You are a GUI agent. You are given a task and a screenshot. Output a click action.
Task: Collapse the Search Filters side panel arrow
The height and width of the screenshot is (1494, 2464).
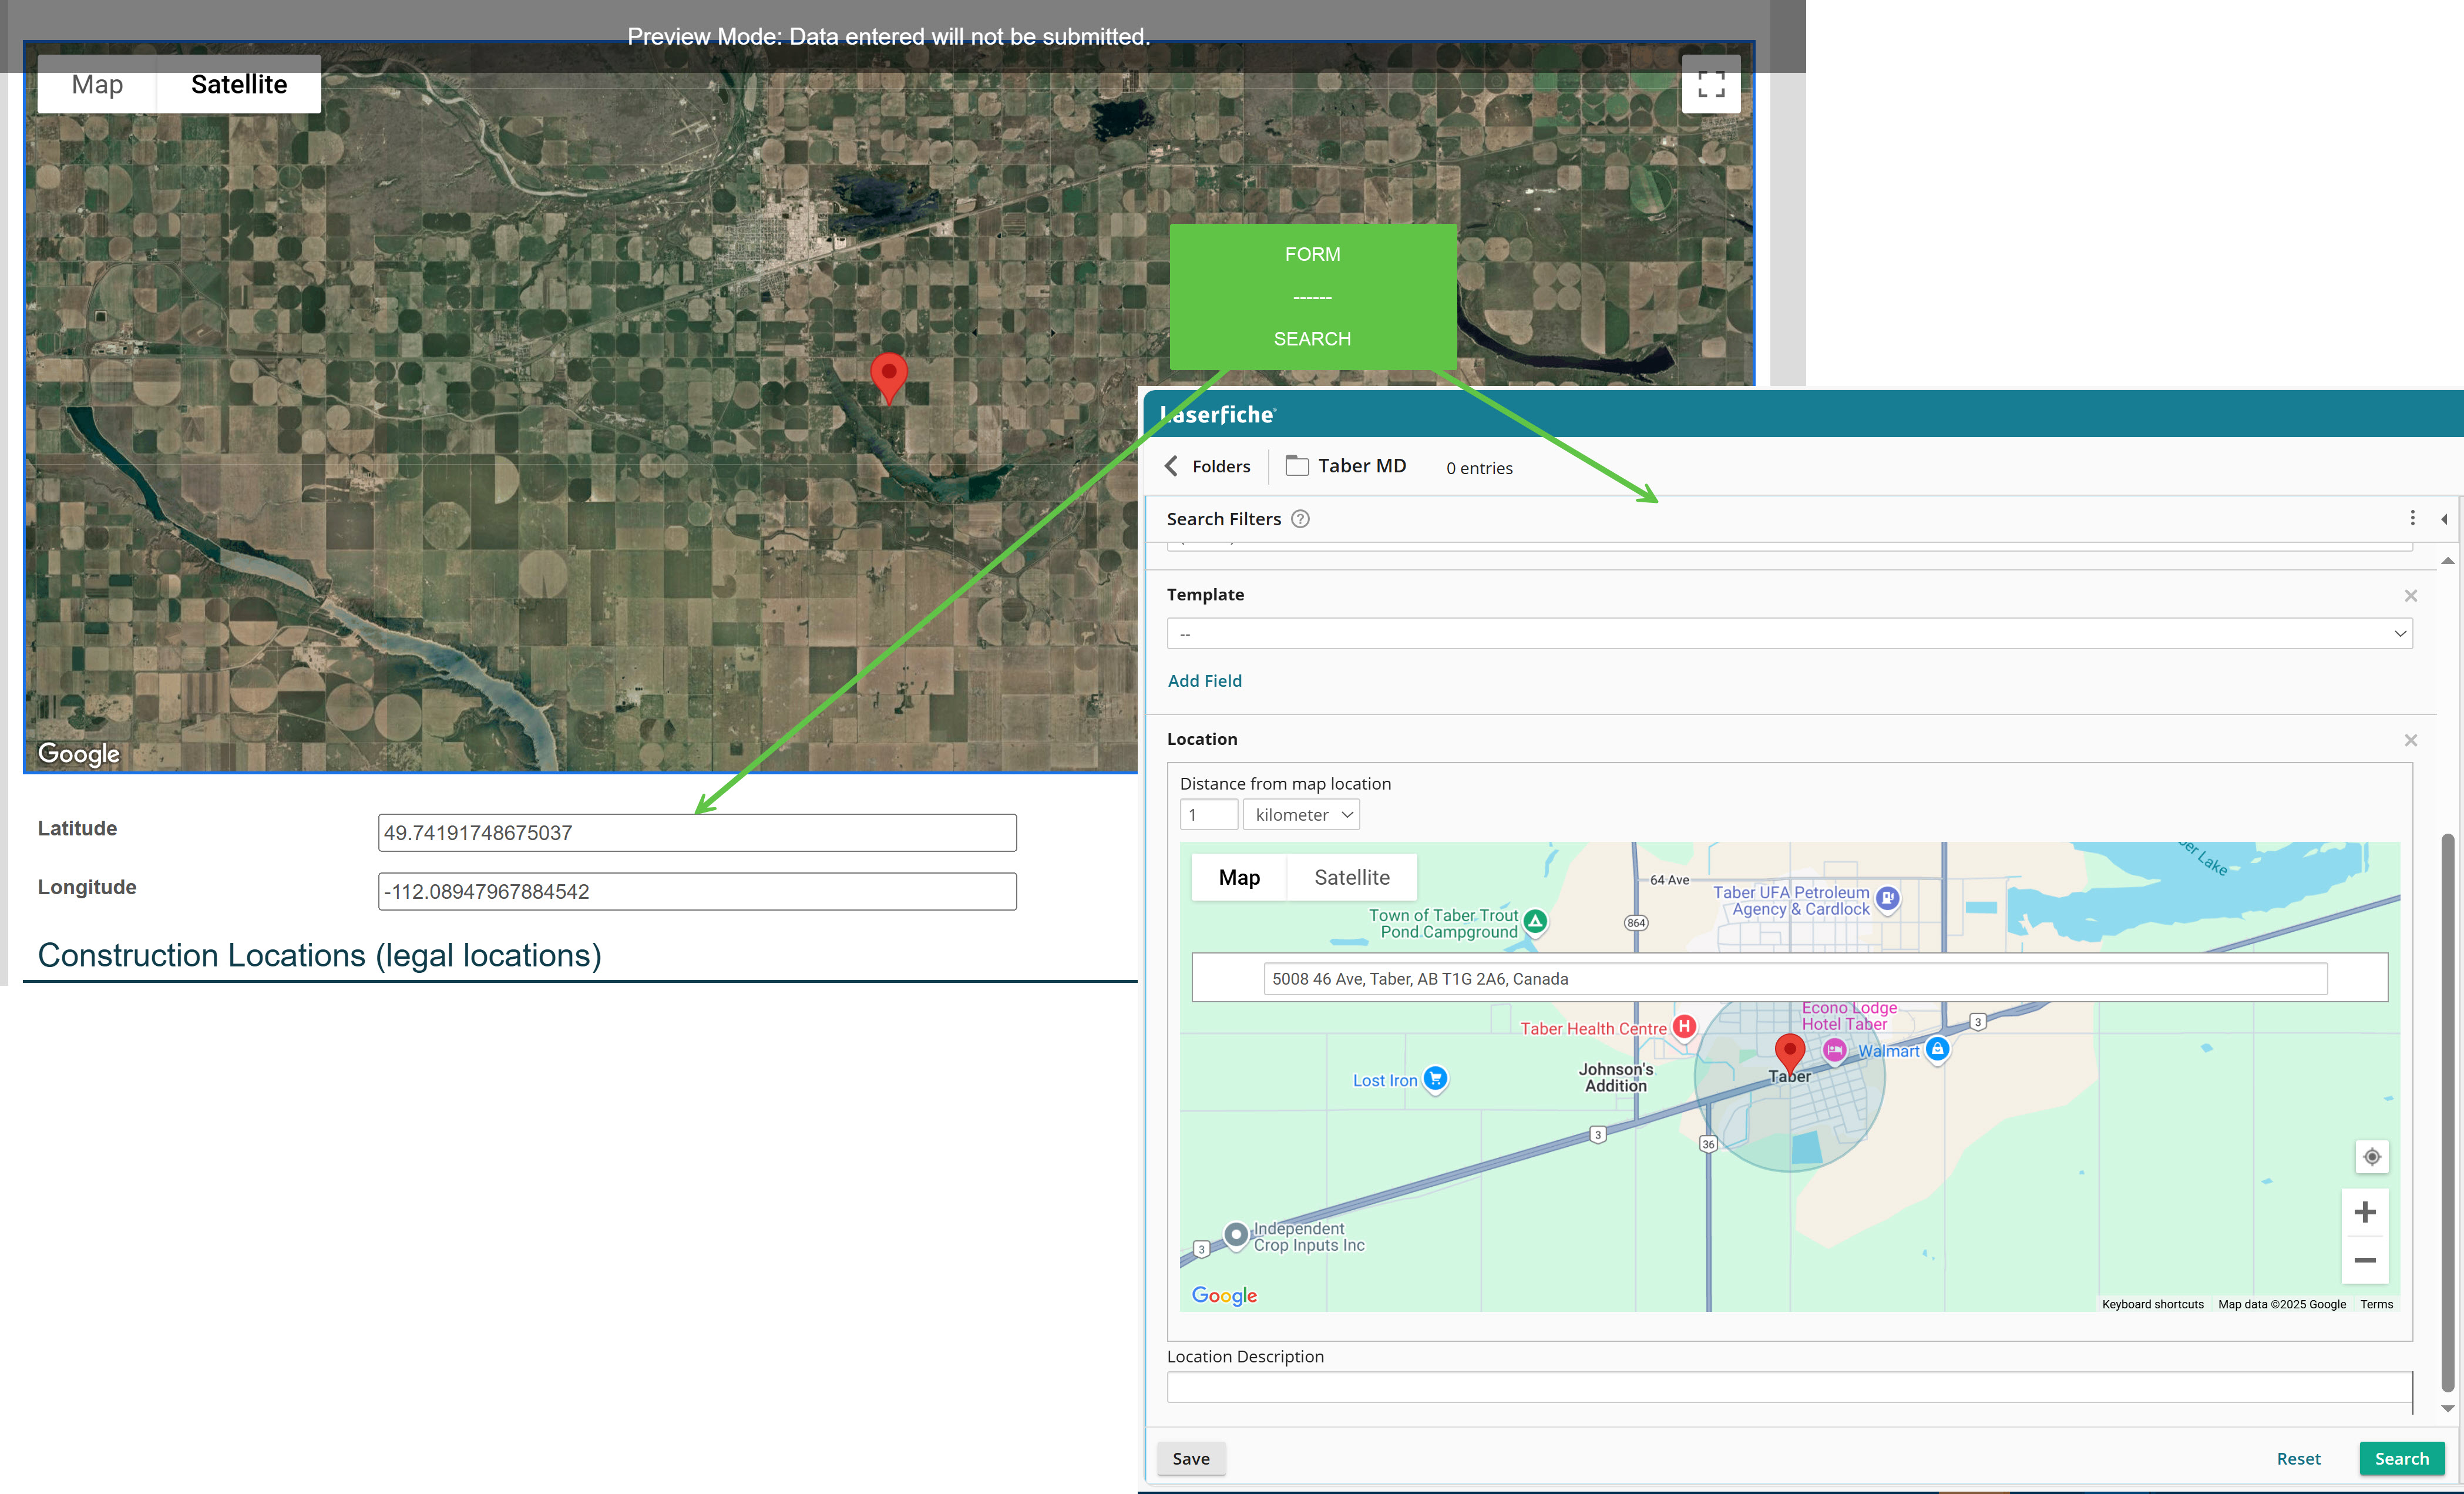click(x=2444, y=519)
